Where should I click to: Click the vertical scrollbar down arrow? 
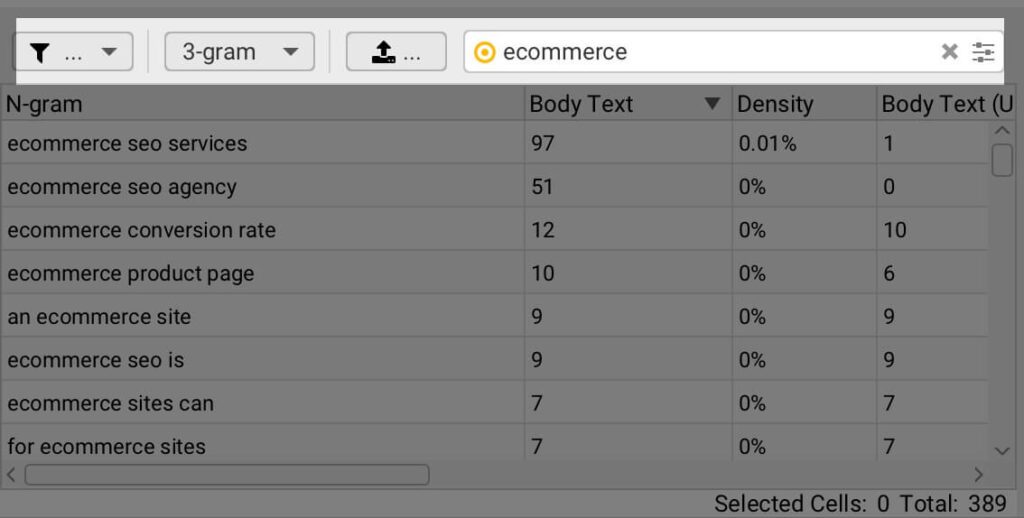click(x=1002, y=450)
